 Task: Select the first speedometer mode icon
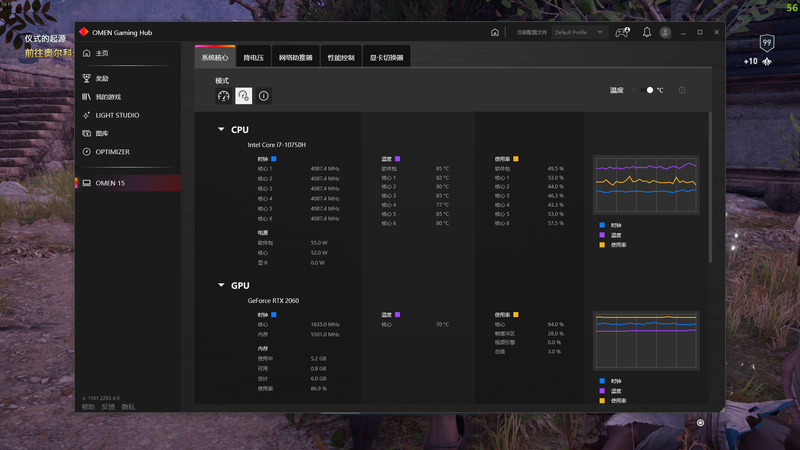point(224,96)
